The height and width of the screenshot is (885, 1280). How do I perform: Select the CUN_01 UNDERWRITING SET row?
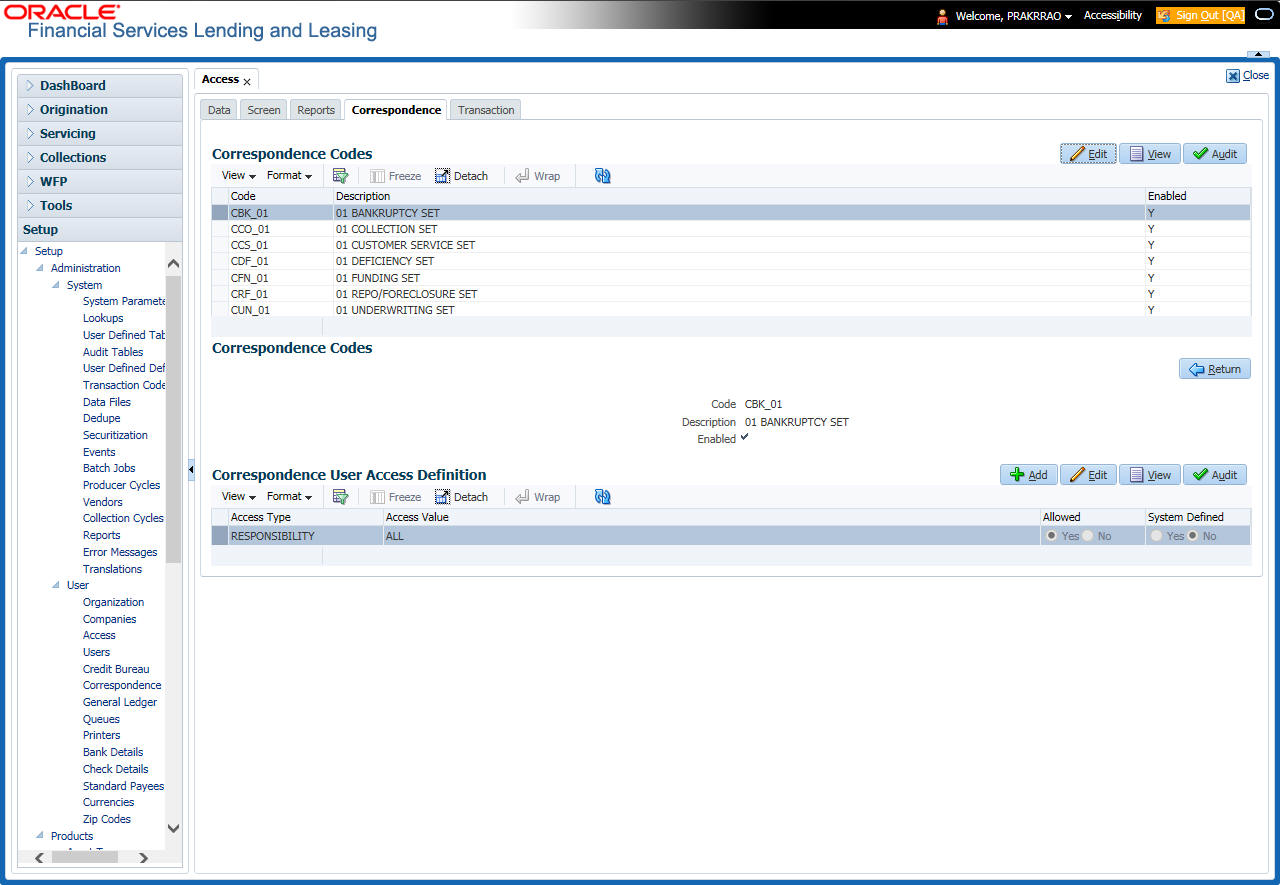click(x=731, y=310)
